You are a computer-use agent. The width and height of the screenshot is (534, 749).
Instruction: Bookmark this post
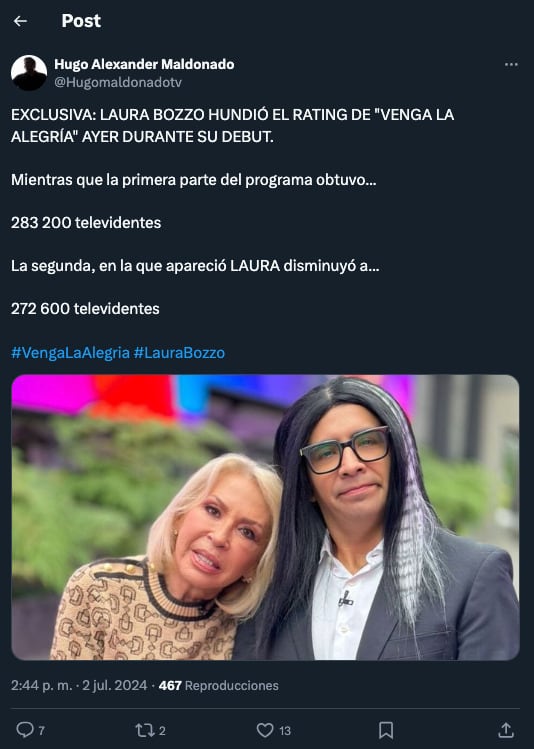click(x=386, y=730)
